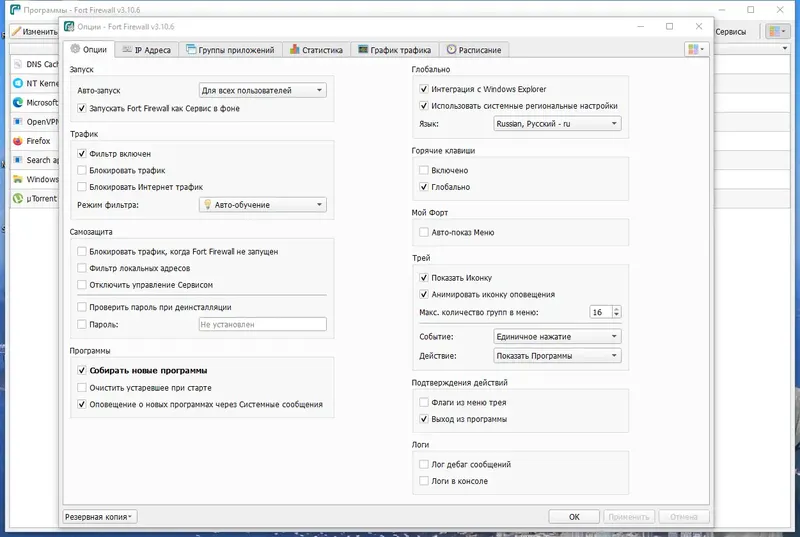The image size is (800, 537).
Task: Switch to the IP Адреса tab
Action: click(x=147, y=50)
